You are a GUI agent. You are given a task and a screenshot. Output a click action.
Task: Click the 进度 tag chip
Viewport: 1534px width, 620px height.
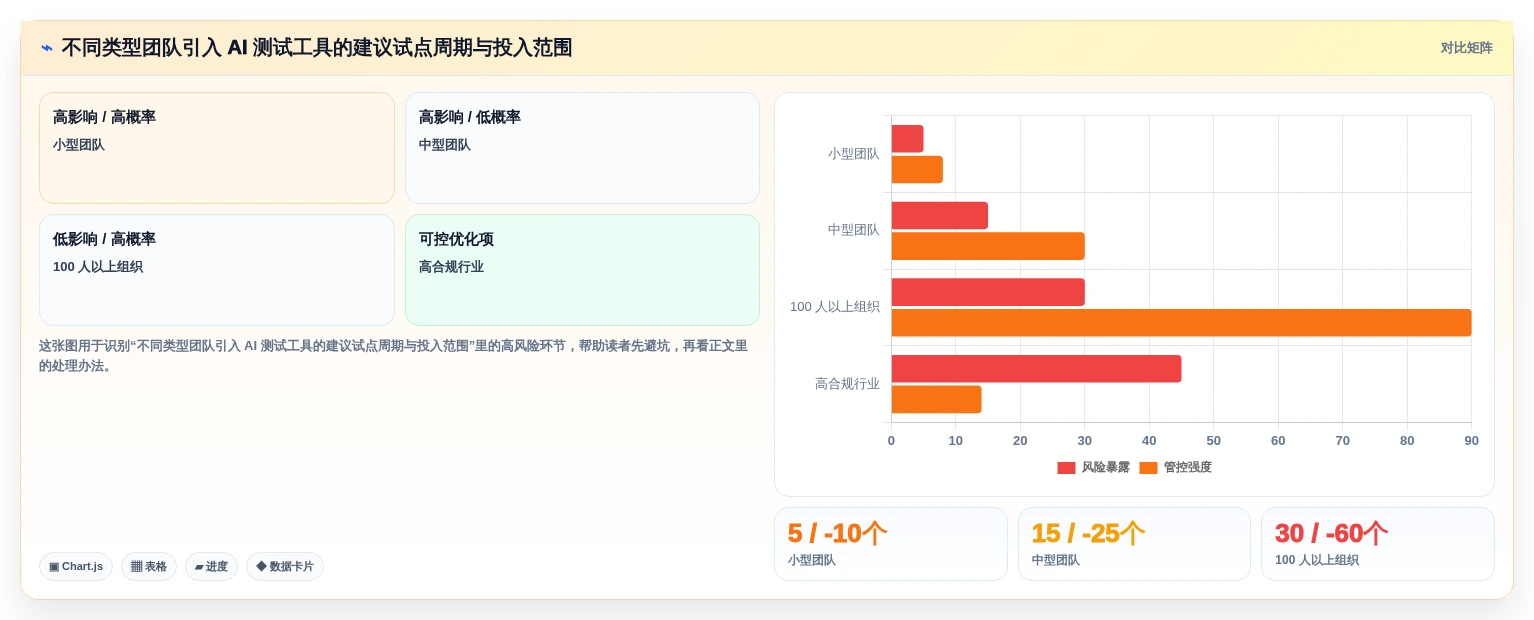pyautogui.click(x=211, y=567)
